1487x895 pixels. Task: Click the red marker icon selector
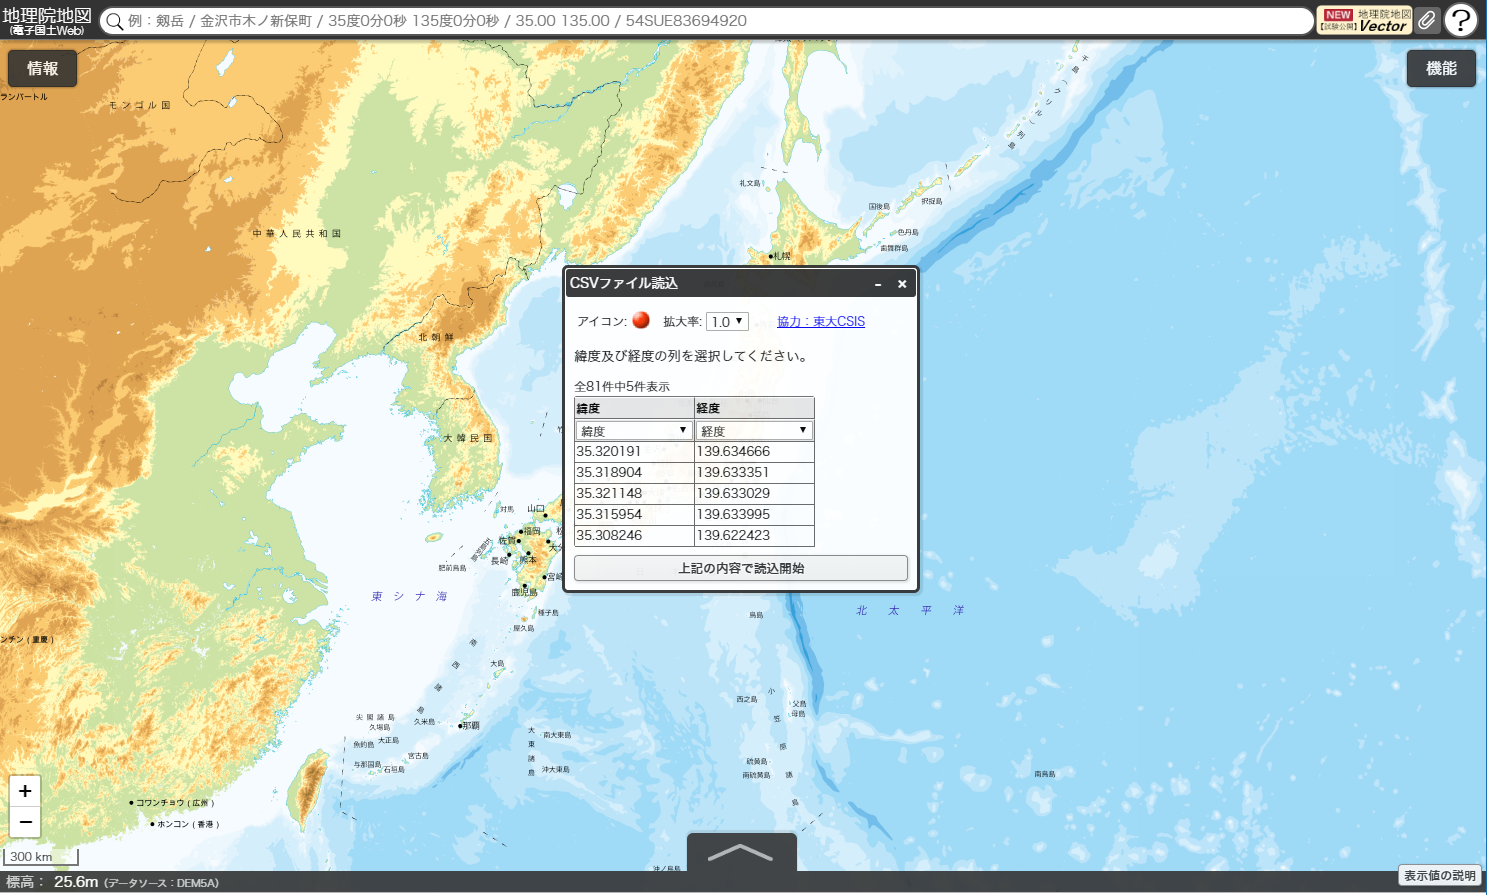click(641, 320)
